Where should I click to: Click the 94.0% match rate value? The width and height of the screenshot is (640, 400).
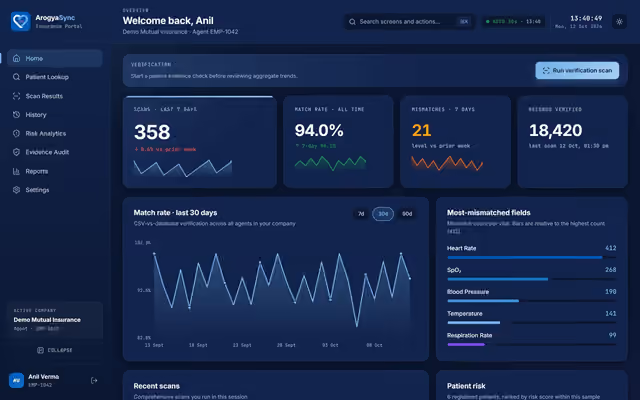(x=319, y=131)
